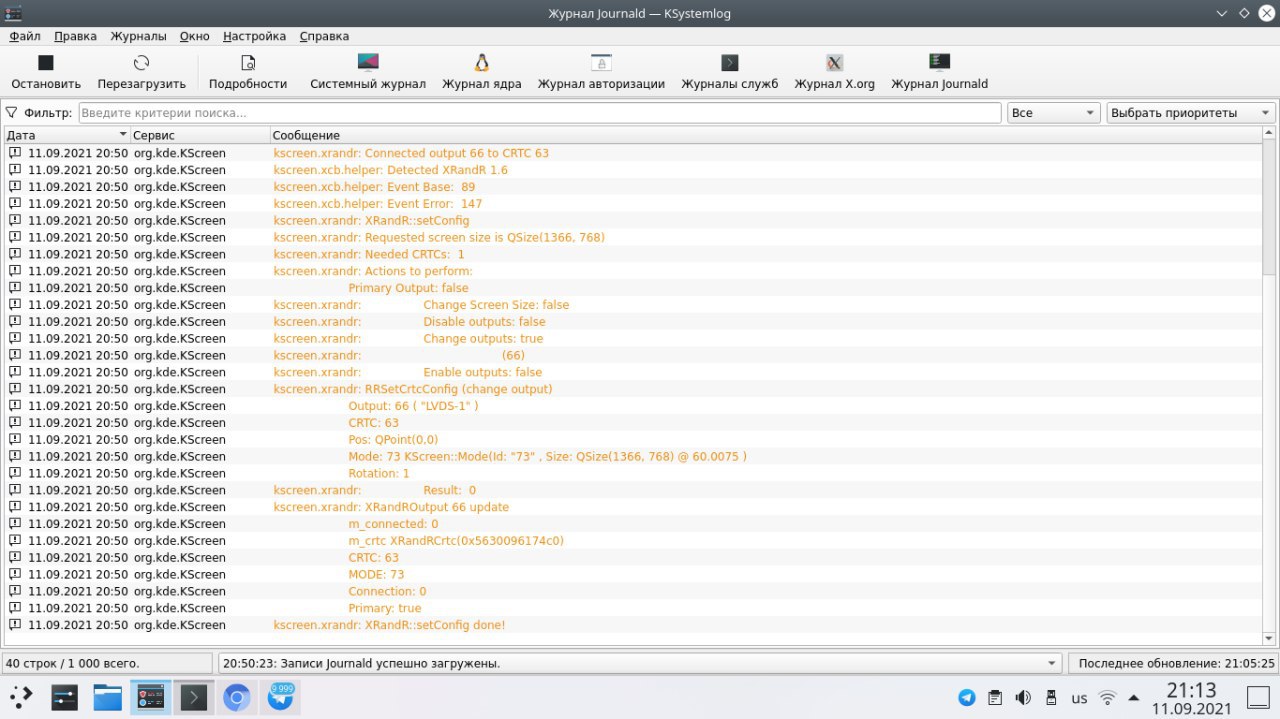
Task: Click Сервис column header
Action: (200, 135)
